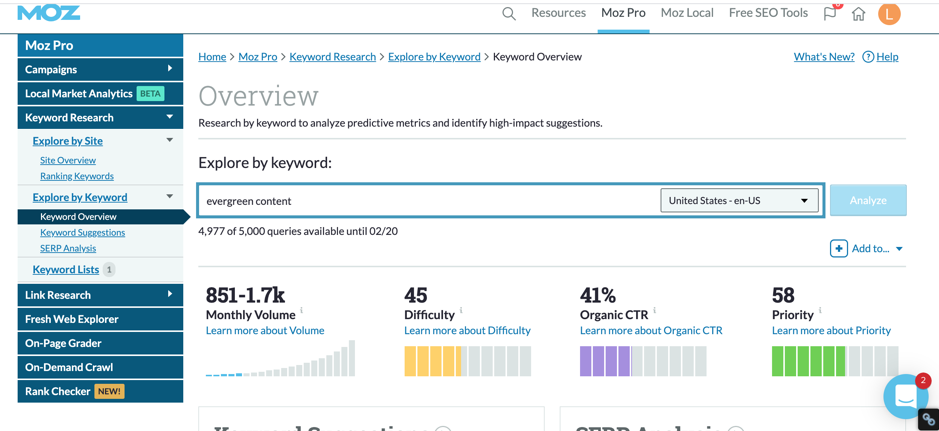Click the 41% Organic CTR value
The height and width of the screenshot is (431, 939).
click(x=597, y=295)
